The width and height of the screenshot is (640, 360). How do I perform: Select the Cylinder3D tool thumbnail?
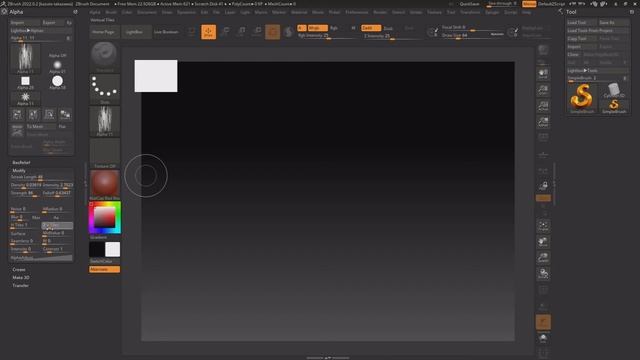[614, 90]
